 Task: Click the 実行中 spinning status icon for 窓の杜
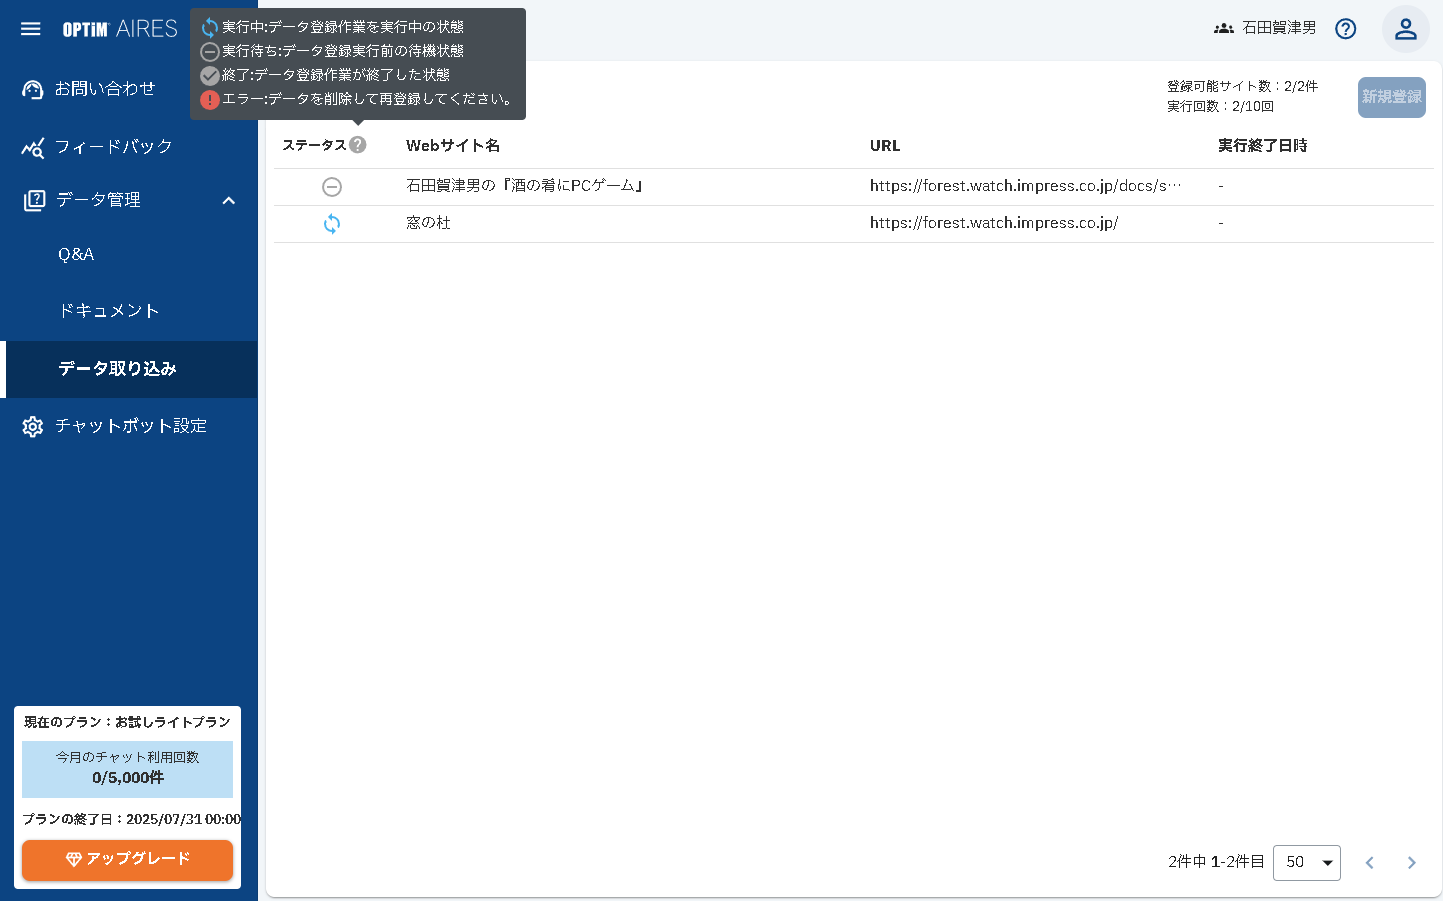tap(332, 224)
